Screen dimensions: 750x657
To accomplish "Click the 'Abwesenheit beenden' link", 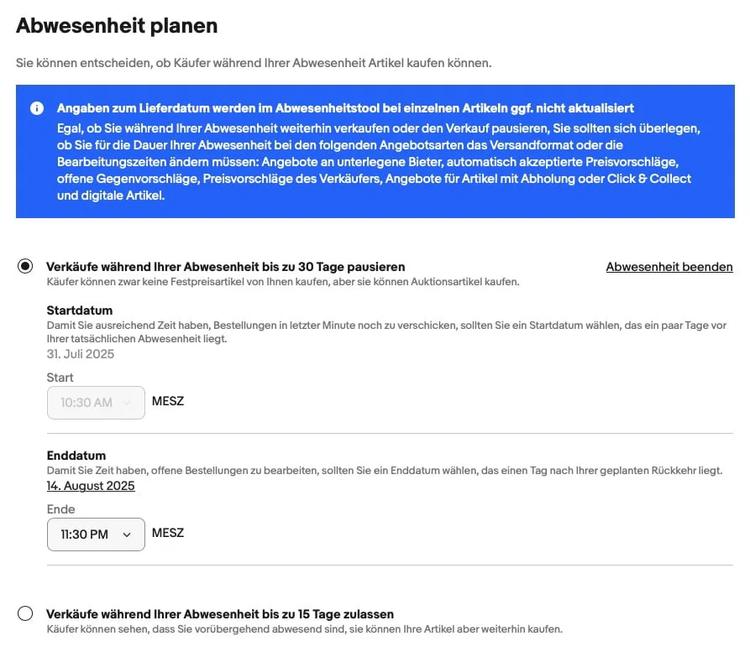I will click(669, 267).
